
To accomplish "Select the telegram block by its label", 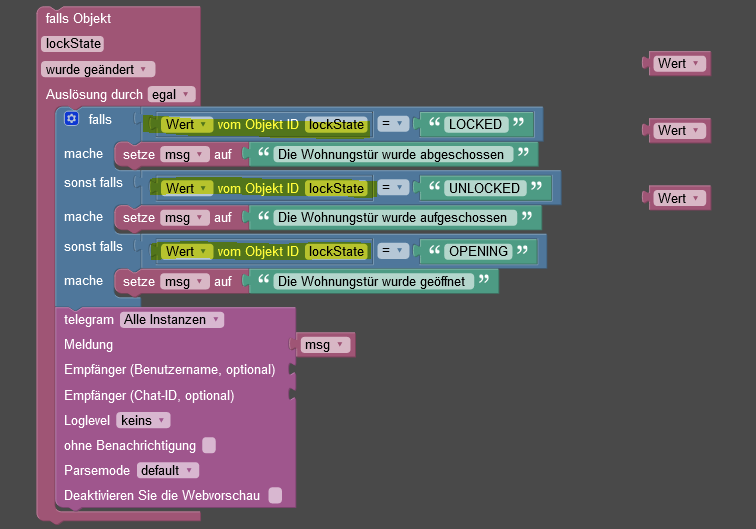I will (89, 320).
